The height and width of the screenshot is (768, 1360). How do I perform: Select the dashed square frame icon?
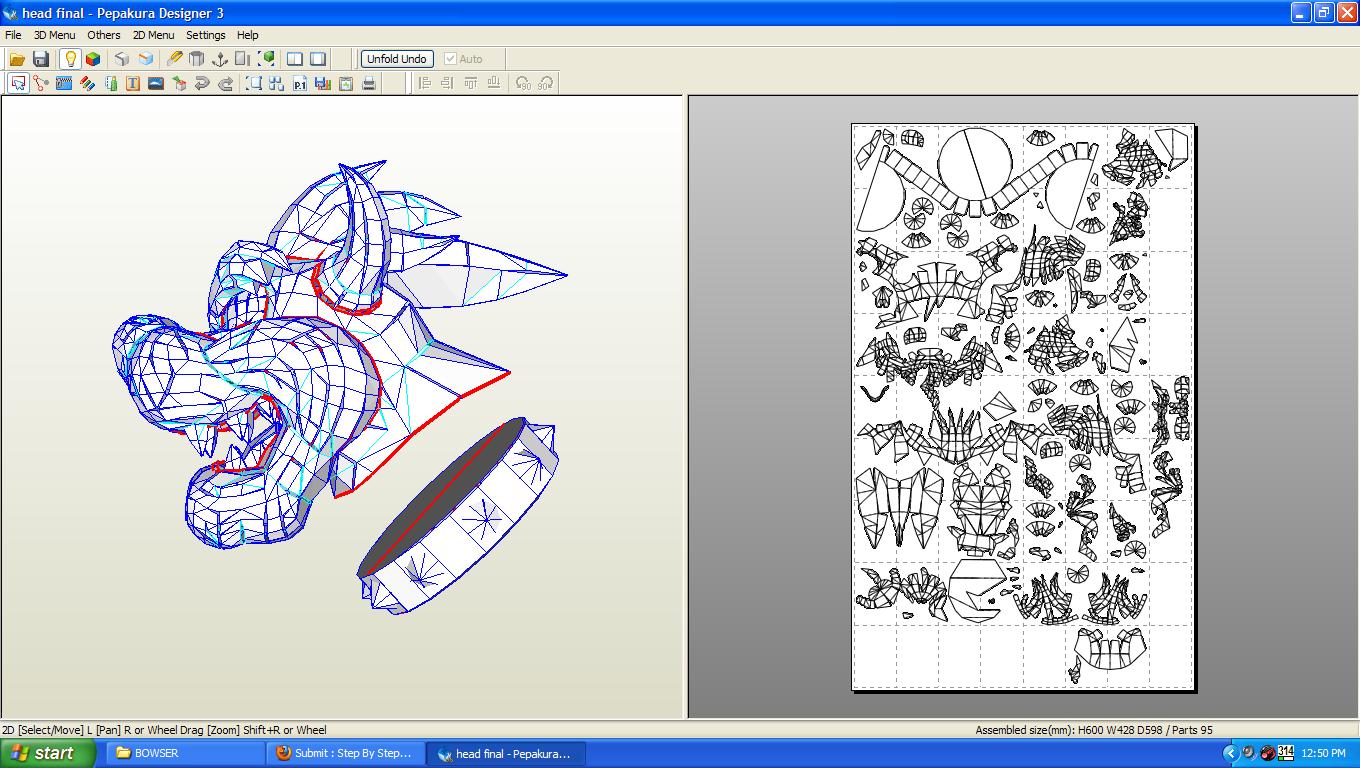[254, 83]
